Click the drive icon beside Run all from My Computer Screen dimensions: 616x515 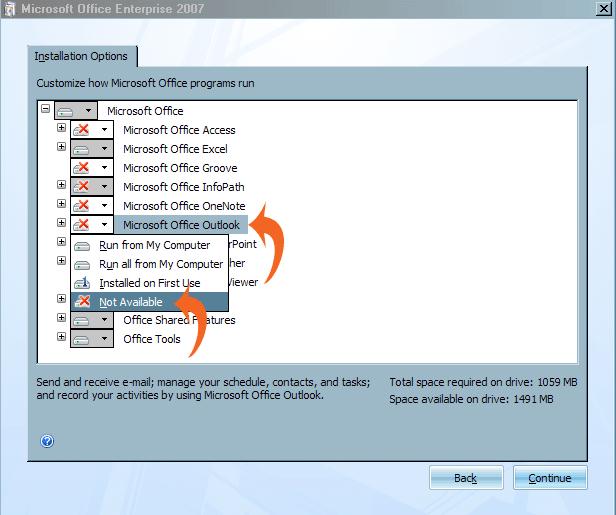tap(82, 265)
